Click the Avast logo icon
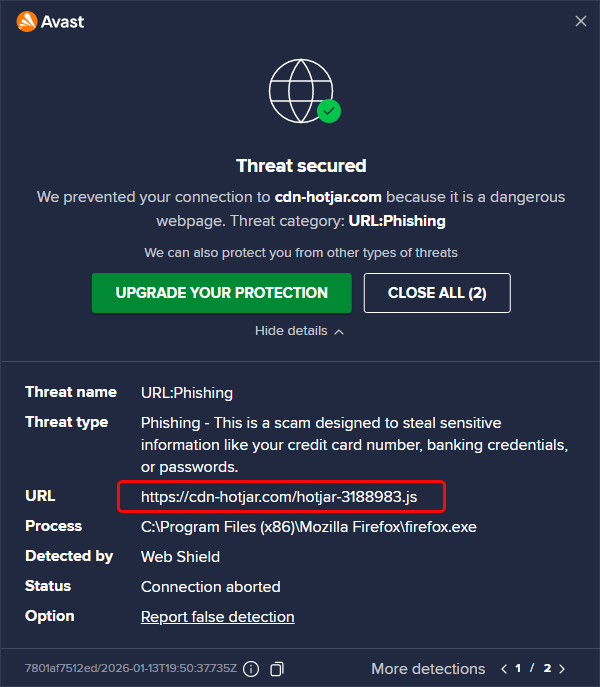 [27, 21]
